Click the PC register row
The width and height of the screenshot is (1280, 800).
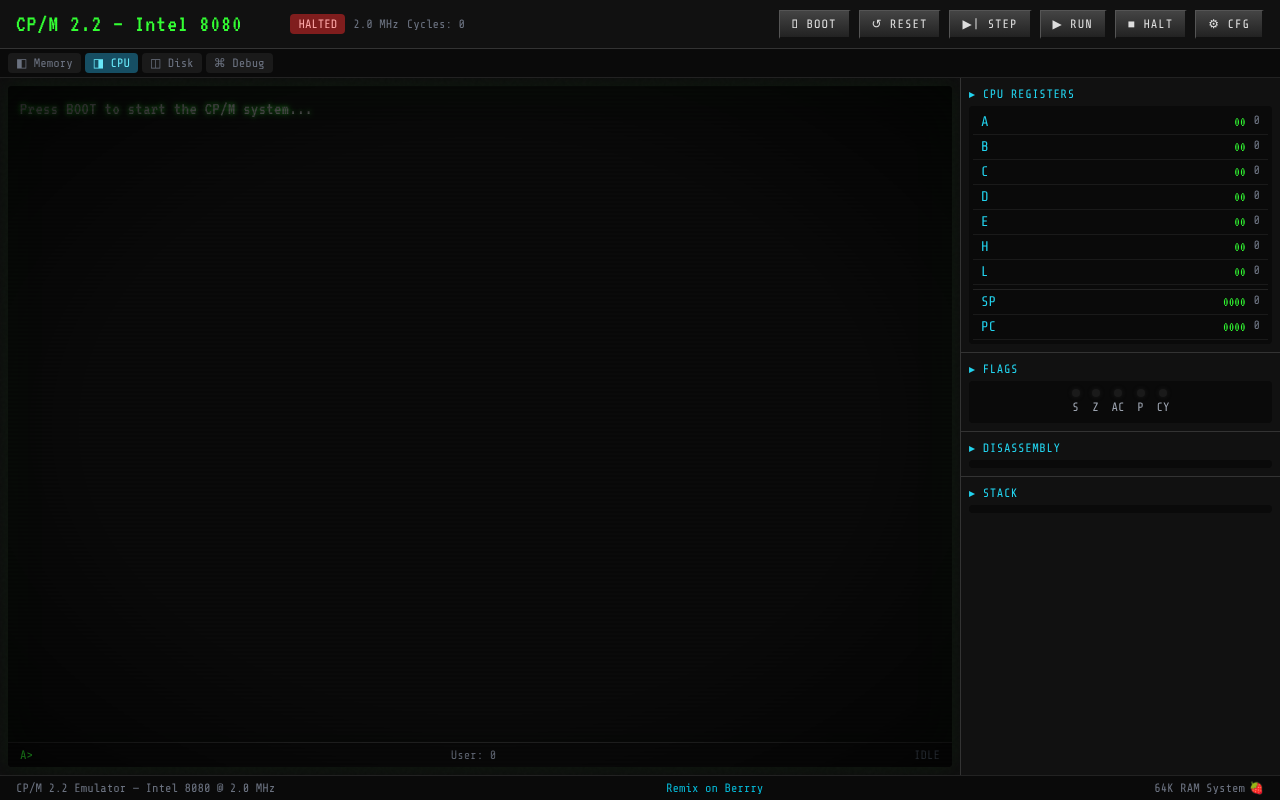point(1120,327)
